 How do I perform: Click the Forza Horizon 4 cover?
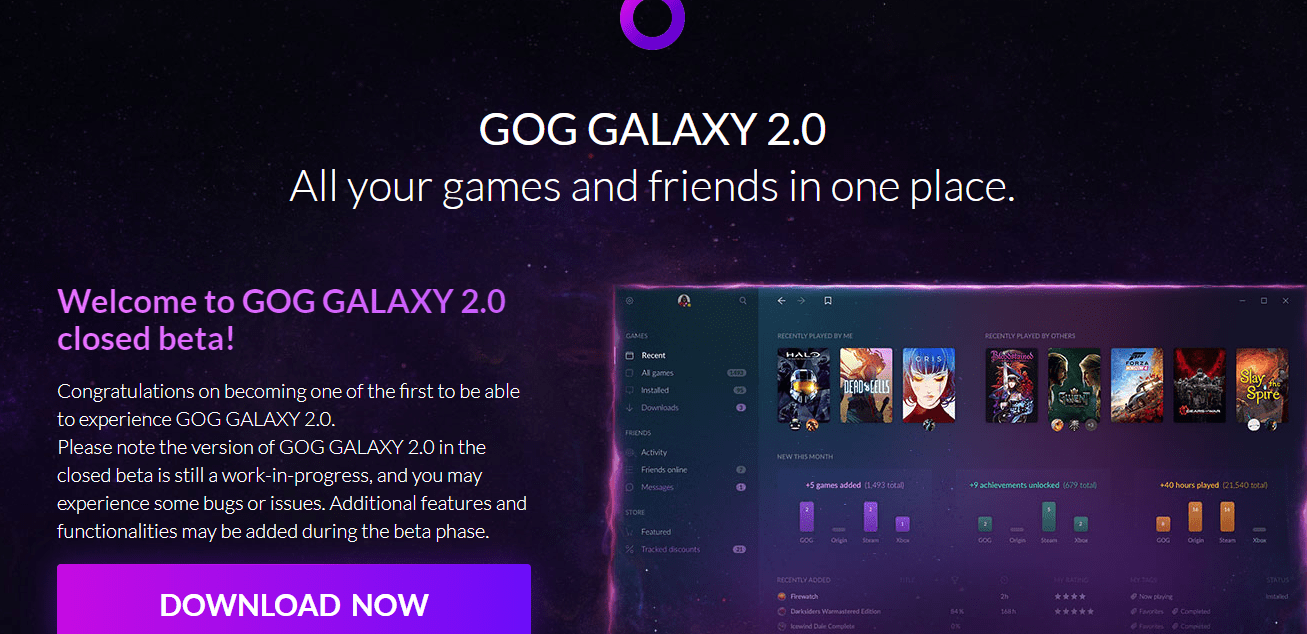point(1137,385)
